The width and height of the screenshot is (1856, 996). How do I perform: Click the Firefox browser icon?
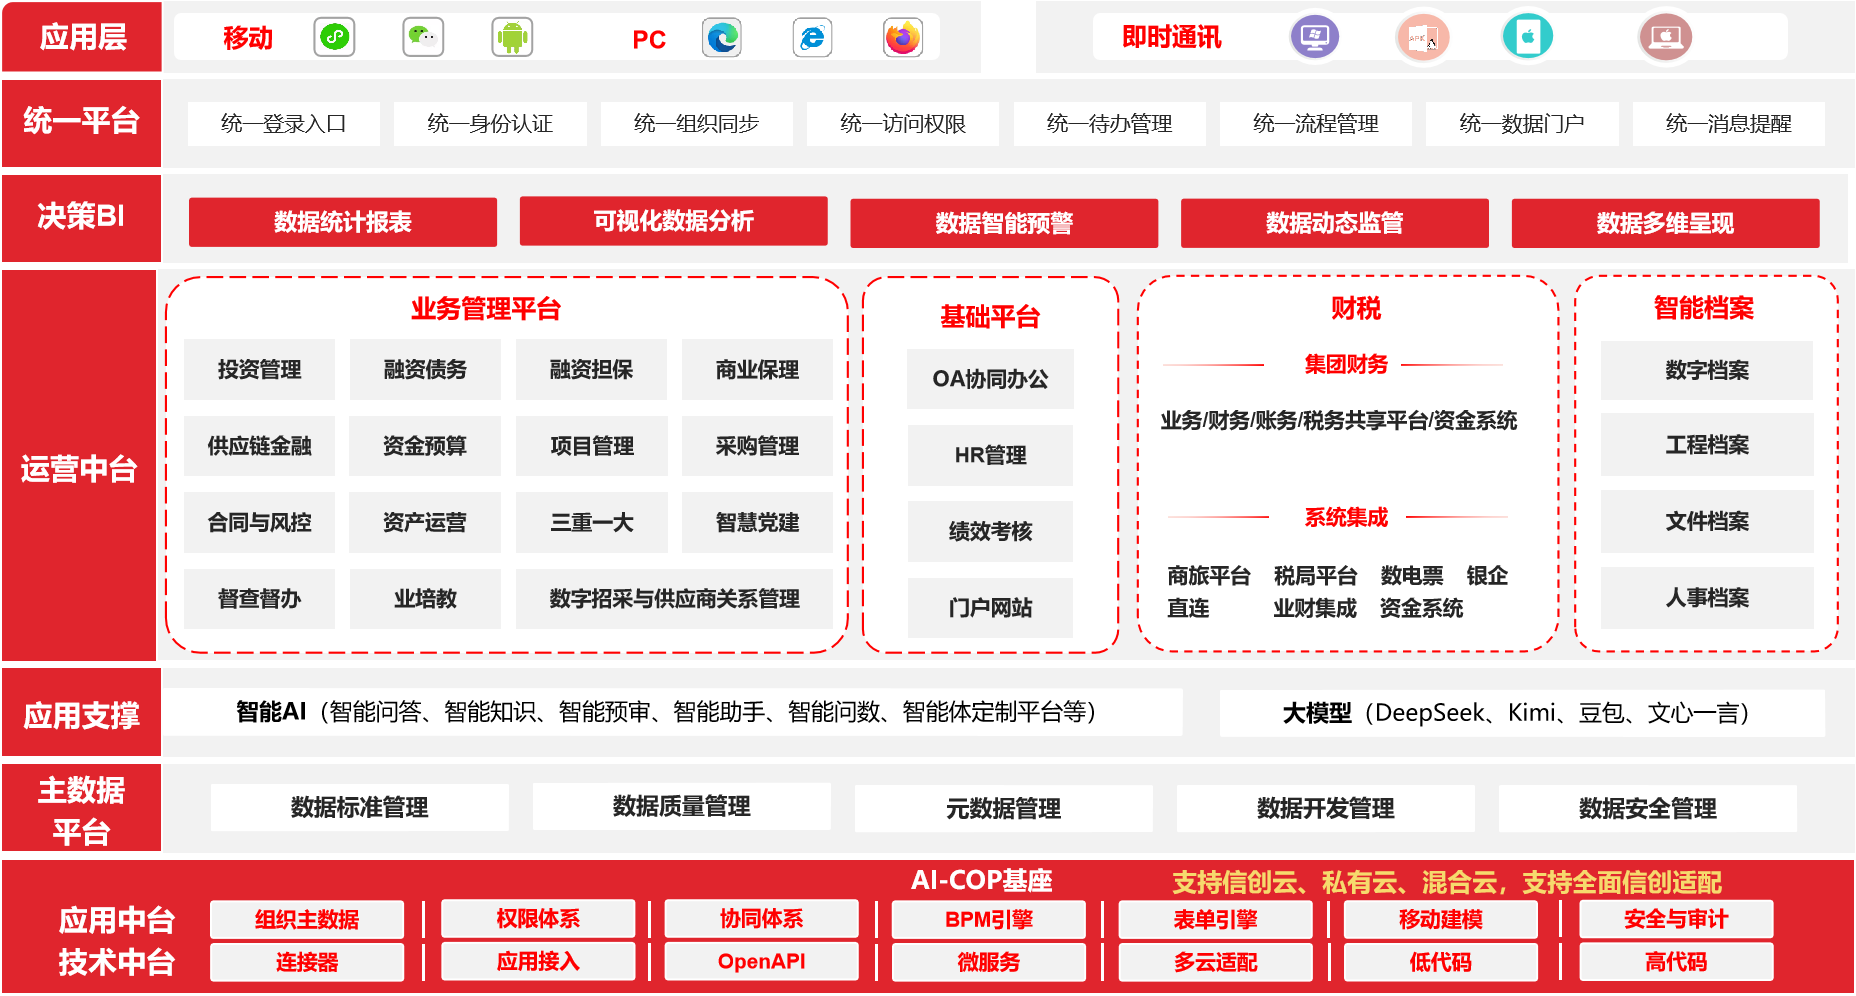point(903,38)
